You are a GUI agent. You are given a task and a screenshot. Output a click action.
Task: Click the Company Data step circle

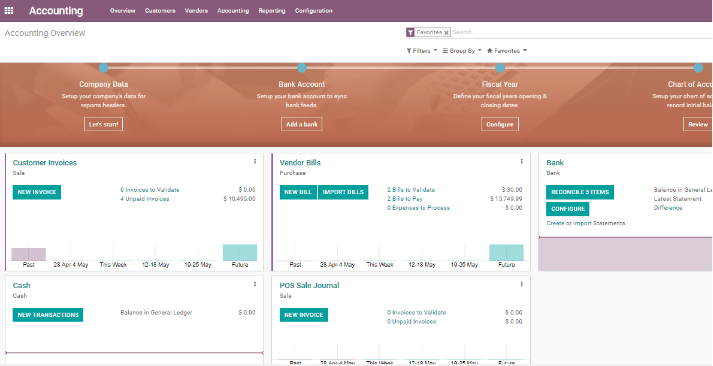pyautogui.click(x=104, y=68)
